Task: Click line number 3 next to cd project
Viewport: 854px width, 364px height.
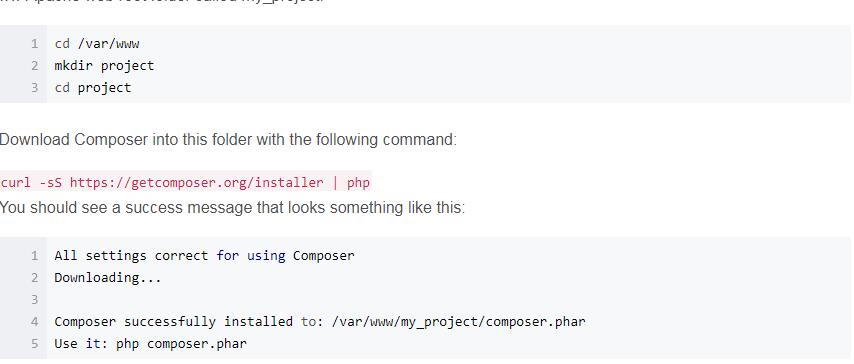Action: pyautogui.click(x=35, y=88)
